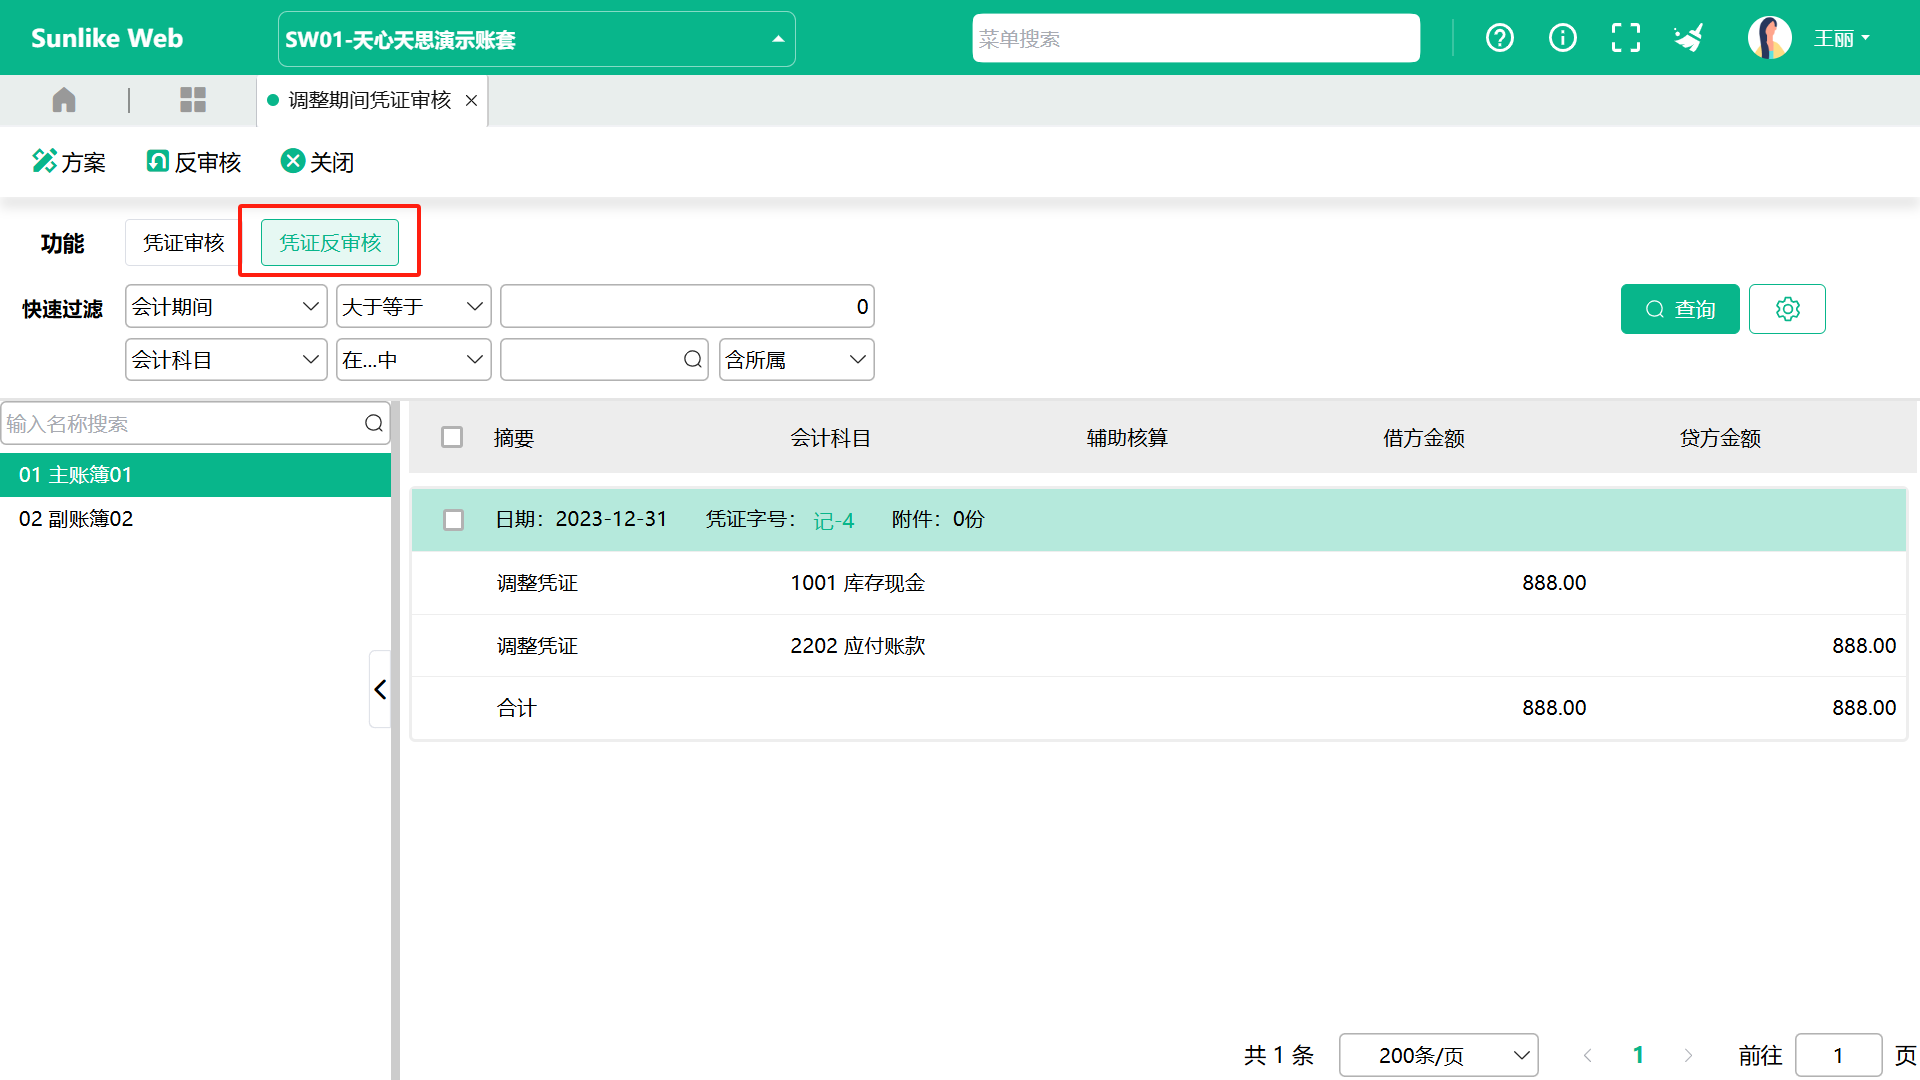1920x1080 pixels.
Task: Click page number 1 in pagination
Action: (x=1638, y=1055)
